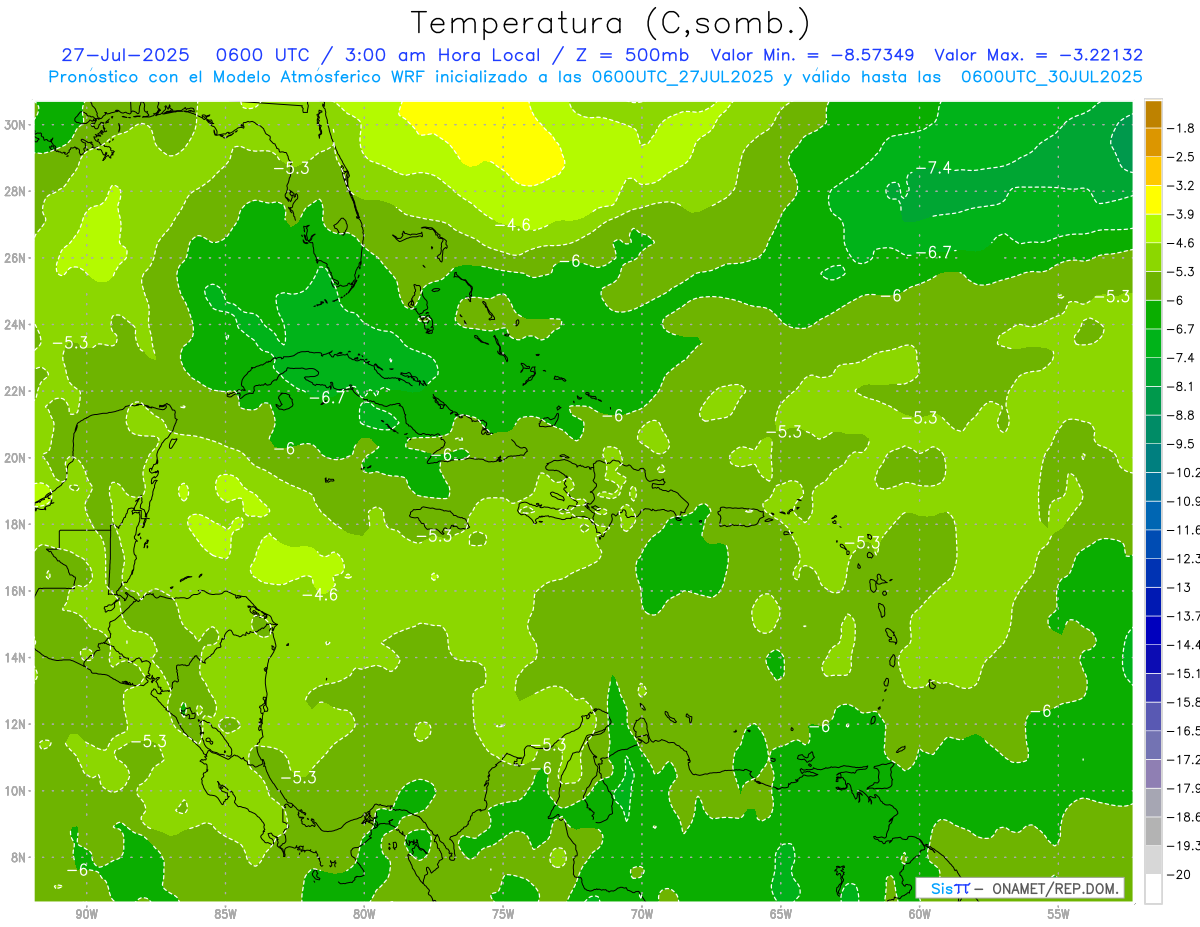The height and width of the screenshot is (927, 1200).
Task: Click the 30N latitude axis label
Action: point(15,125)
